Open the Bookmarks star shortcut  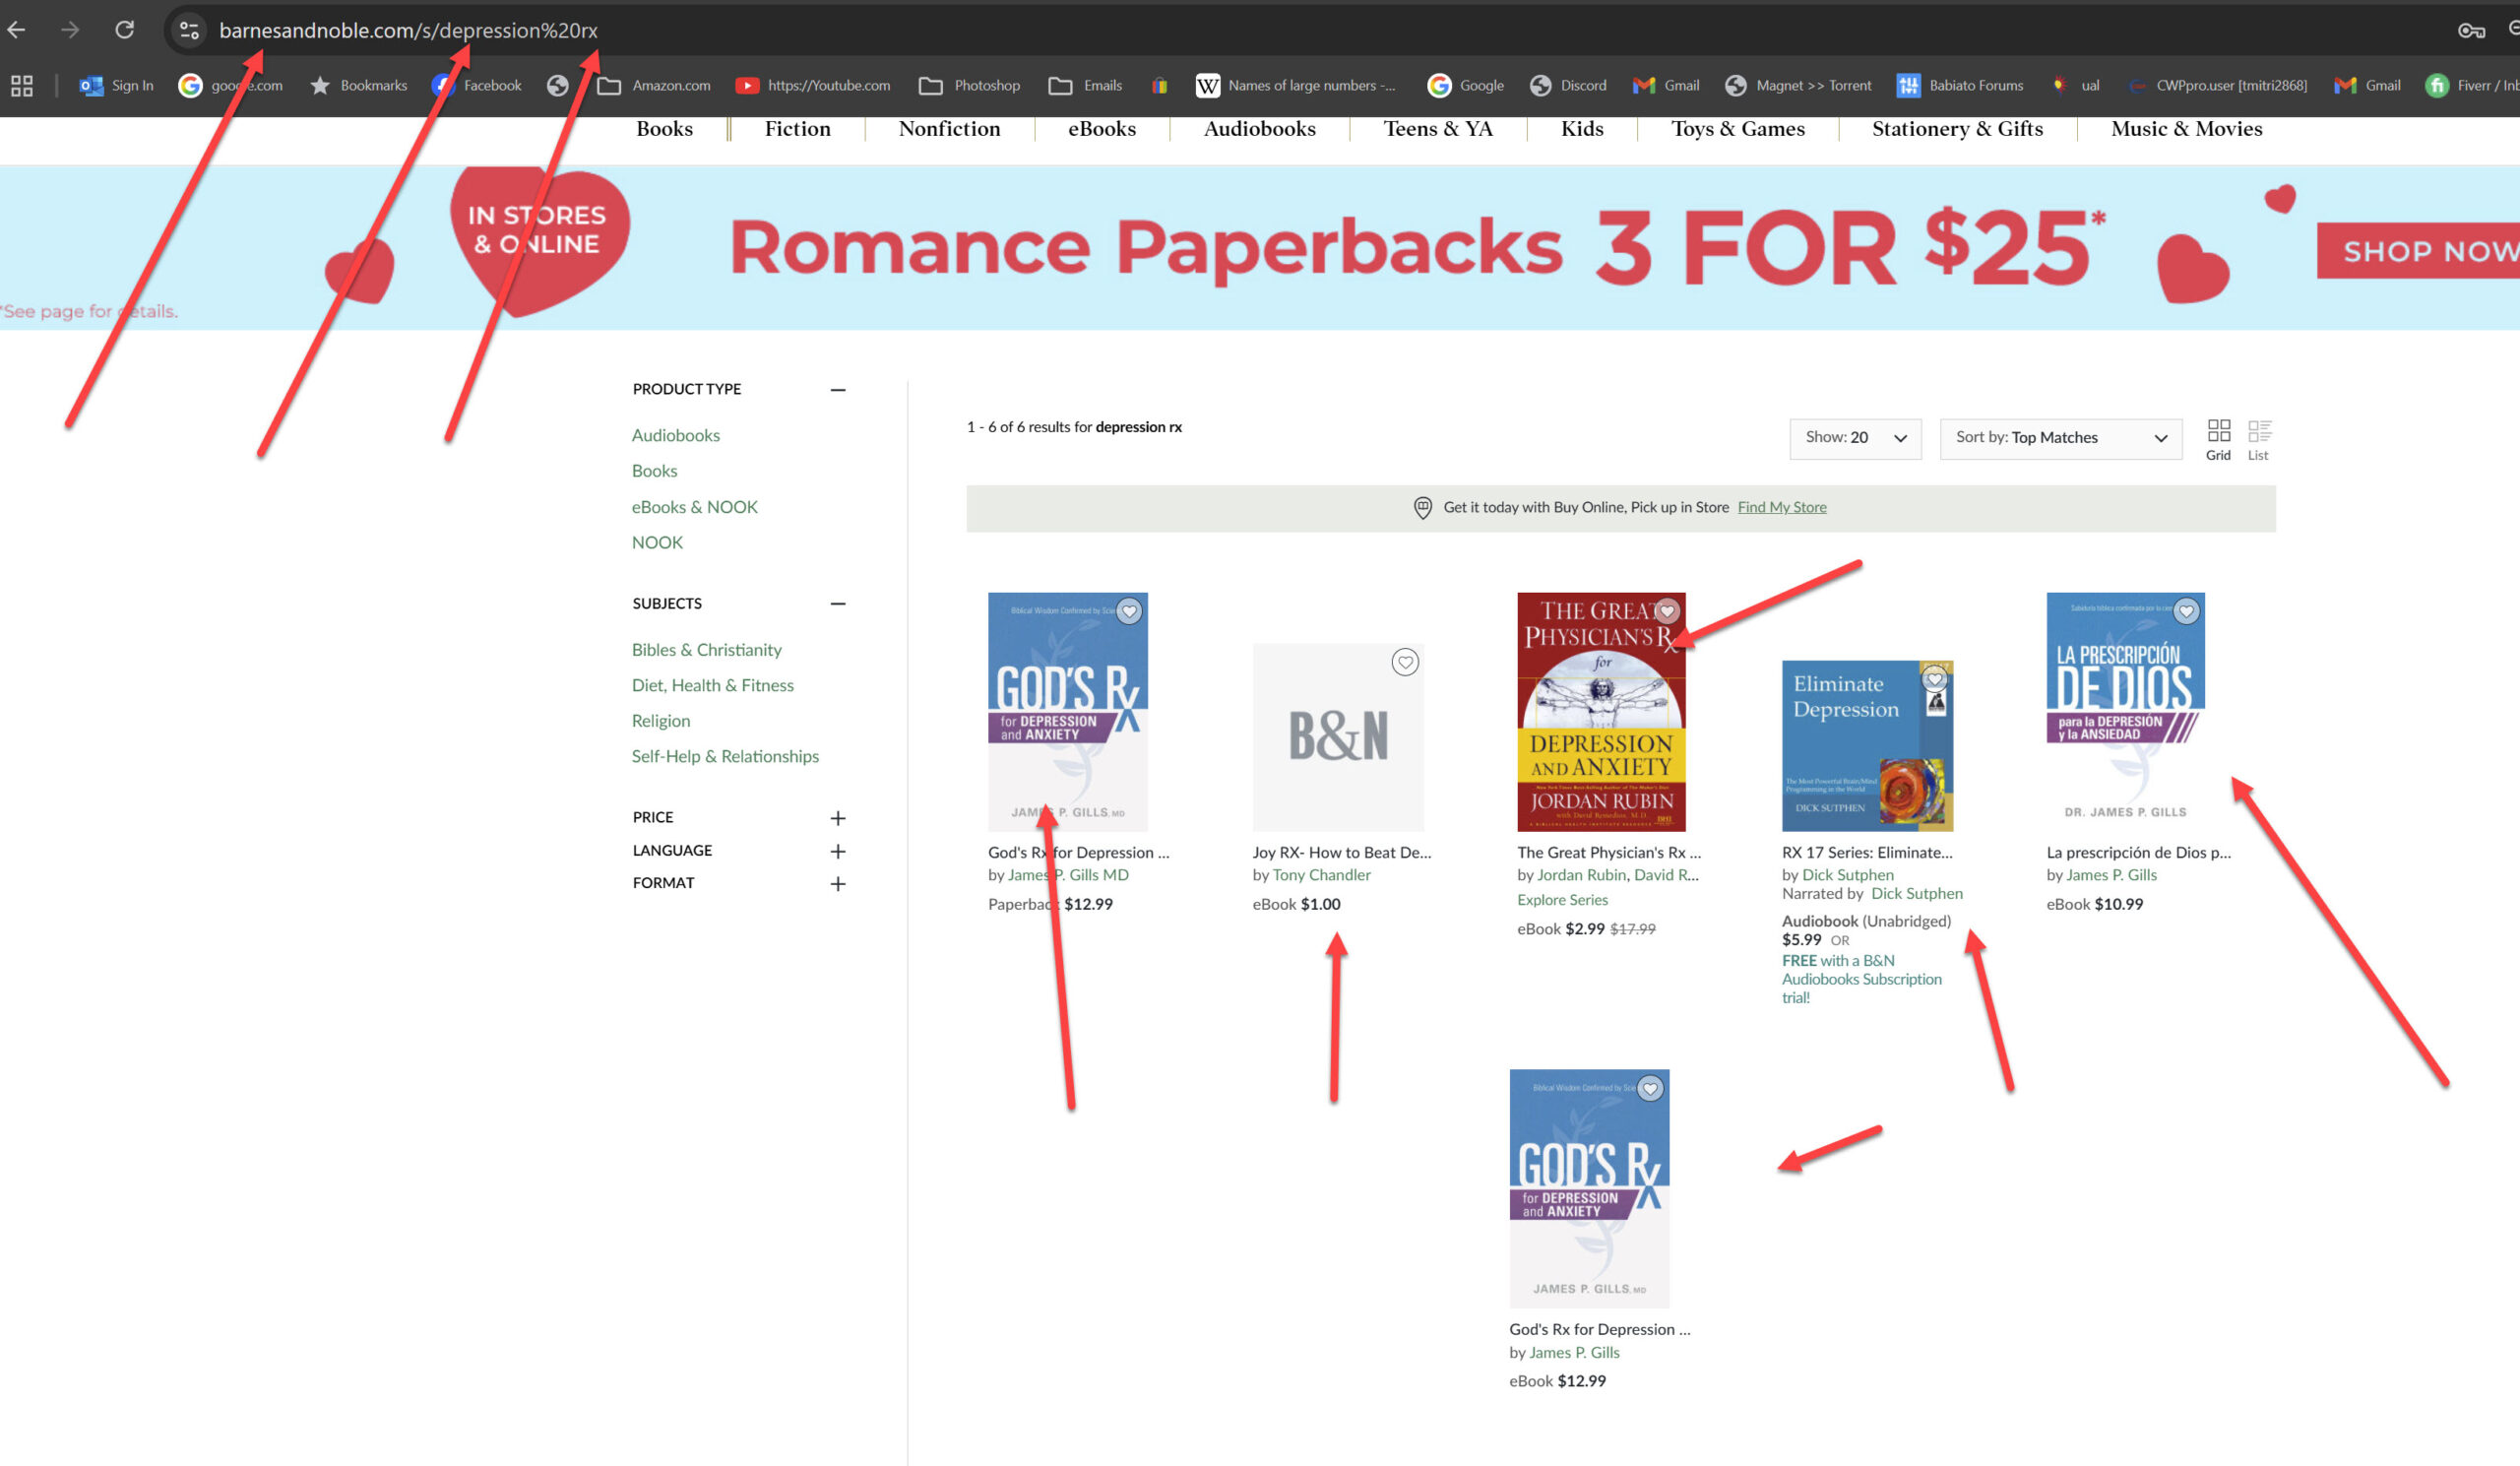[x=358, y=86]
